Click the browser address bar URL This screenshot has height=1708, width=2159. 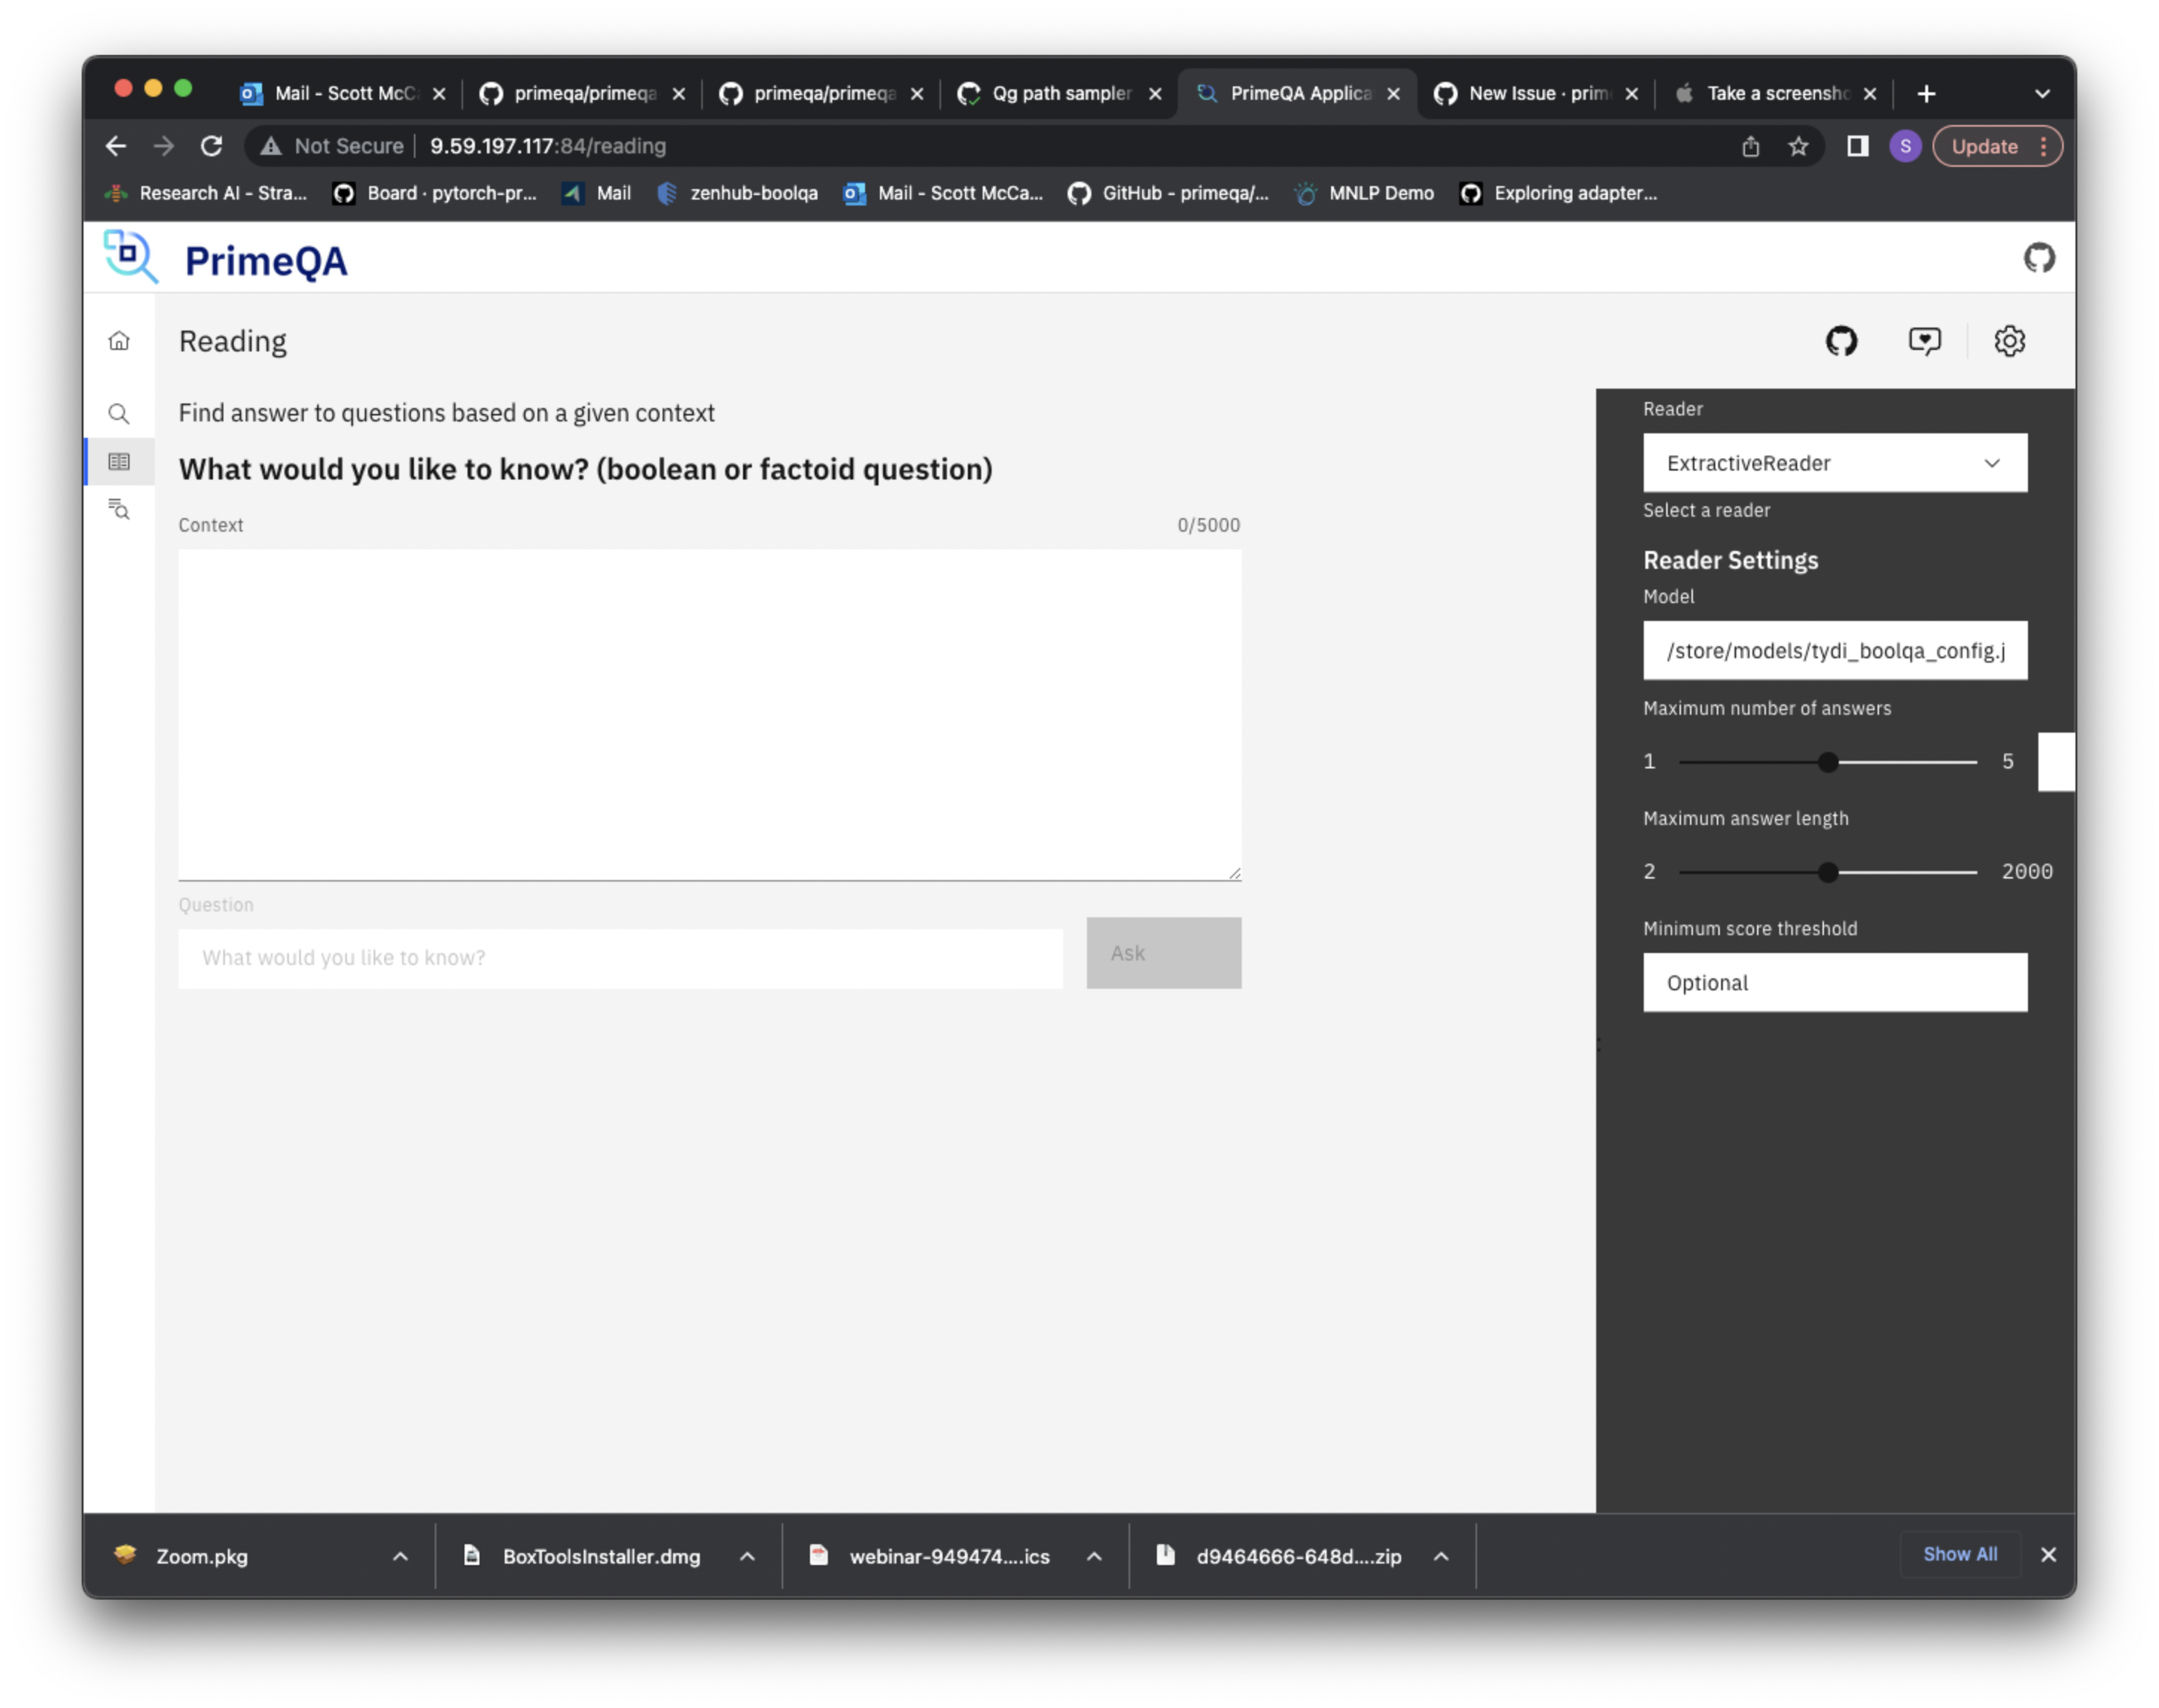pos(547,146)
